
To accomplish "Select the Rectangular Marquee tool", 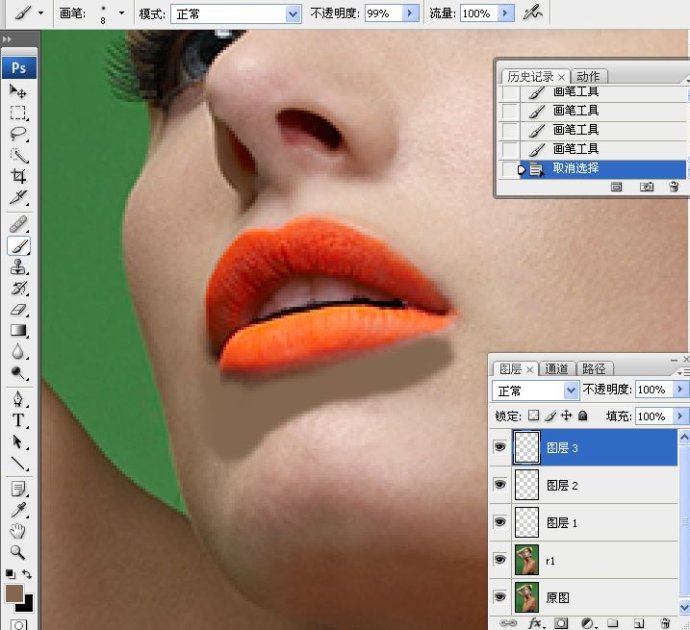I will (18, 113).
